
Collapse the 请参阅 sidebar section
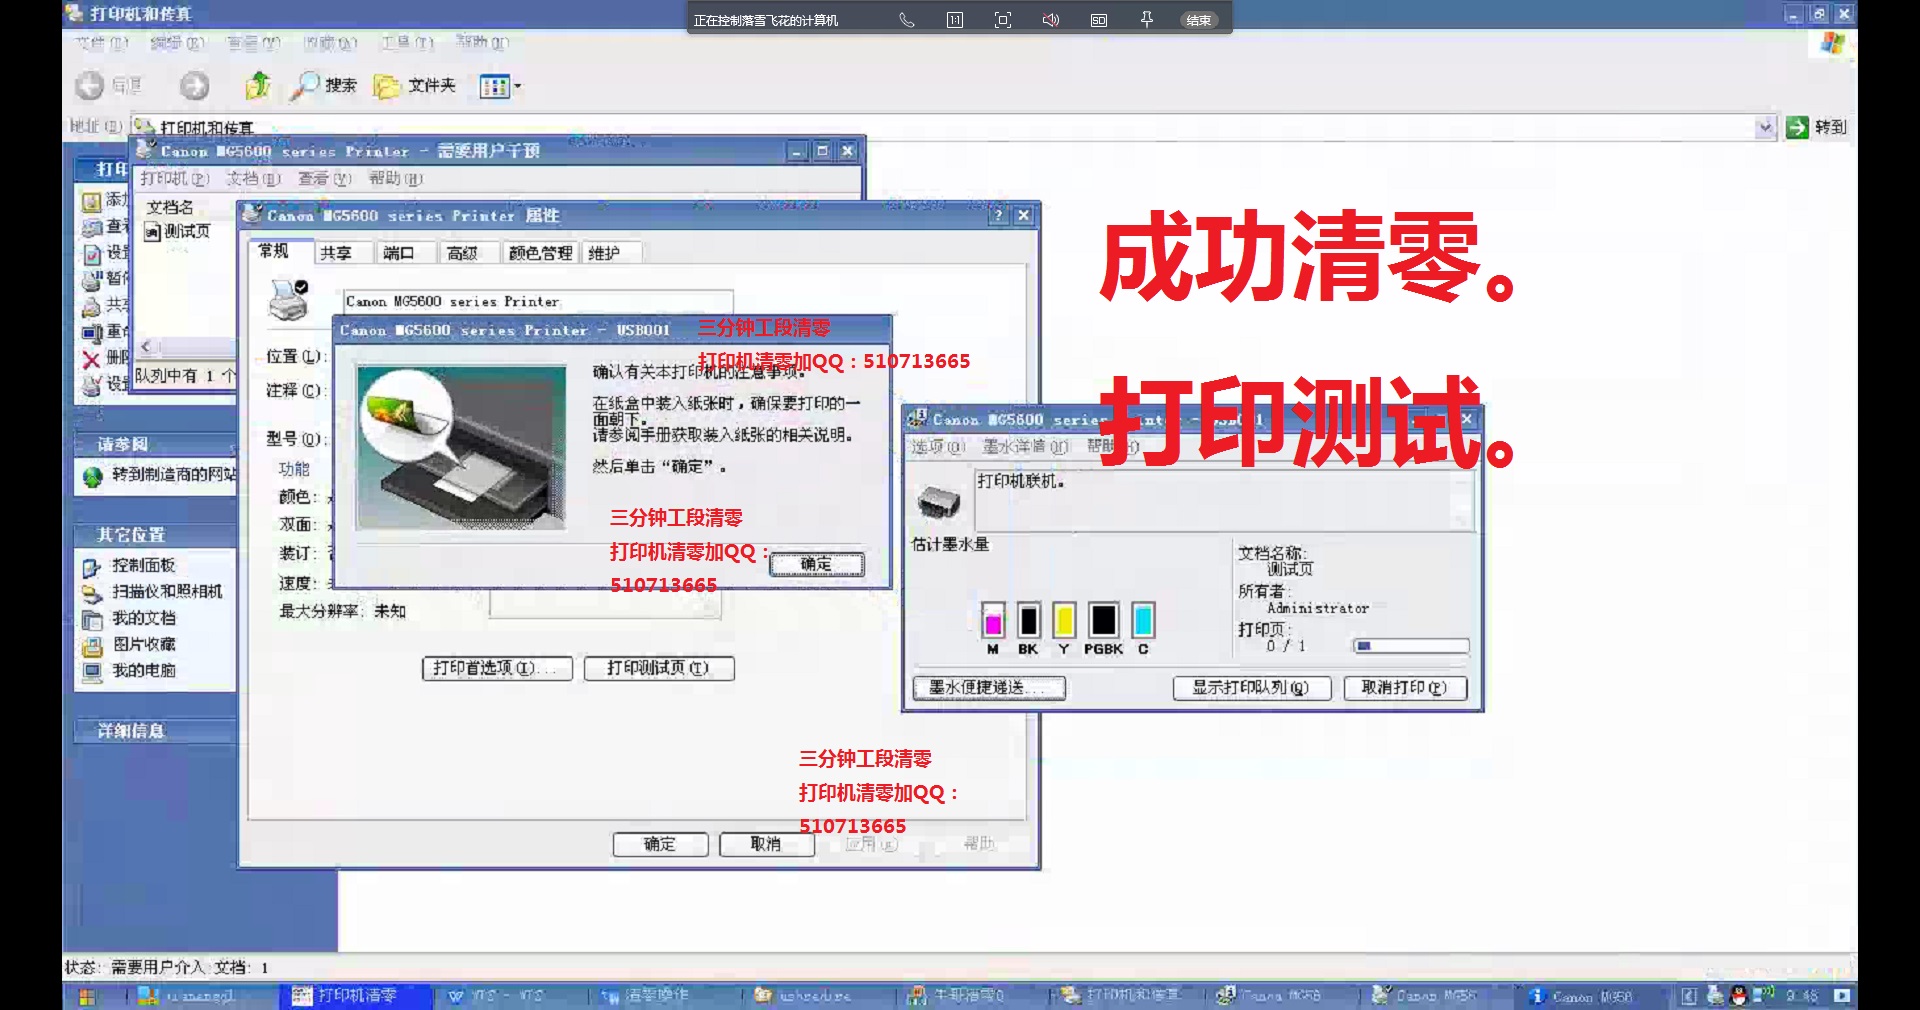(x=155, y=444)
